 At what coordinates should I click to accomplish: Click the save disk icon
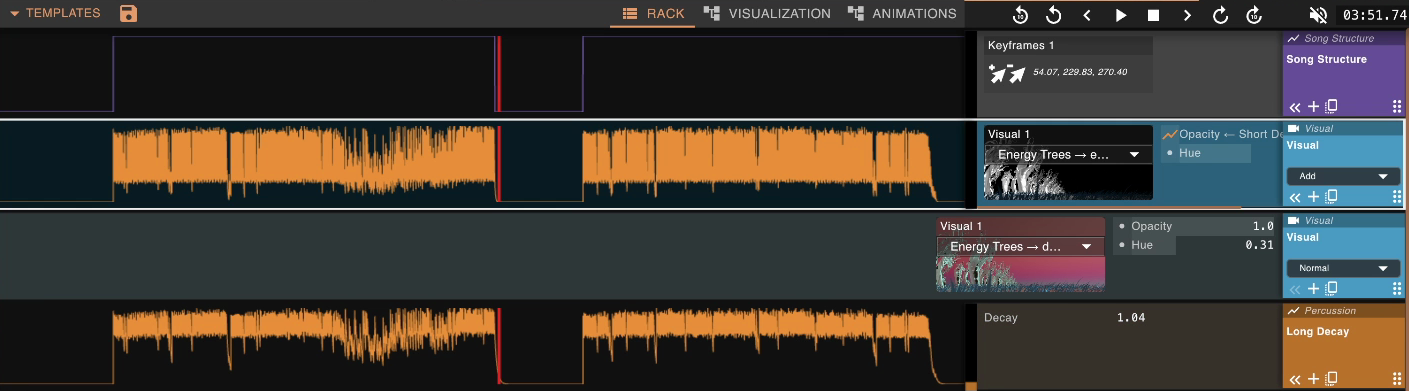(128, 14)
